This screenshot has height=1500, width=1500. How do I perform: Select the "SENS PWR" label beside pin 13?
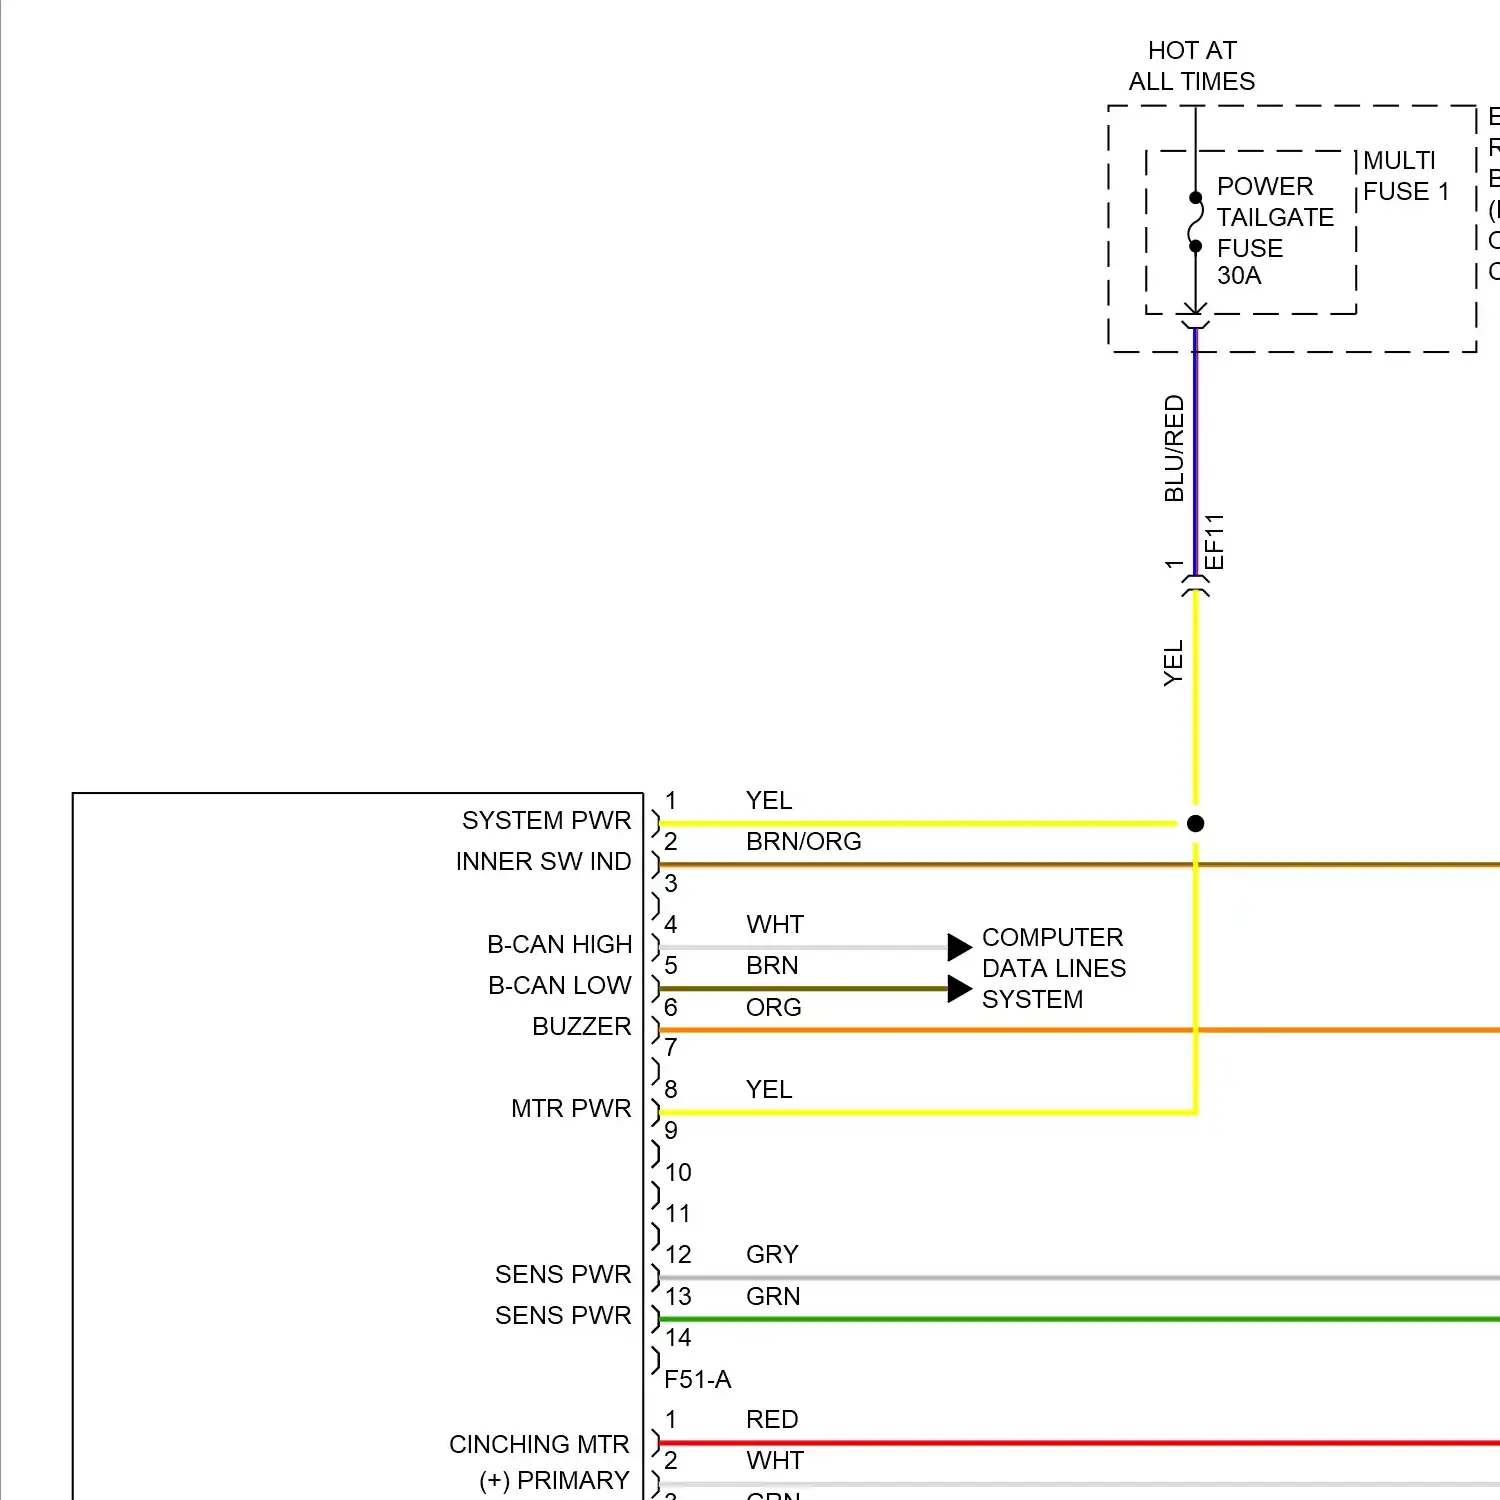pos(563,1316)
